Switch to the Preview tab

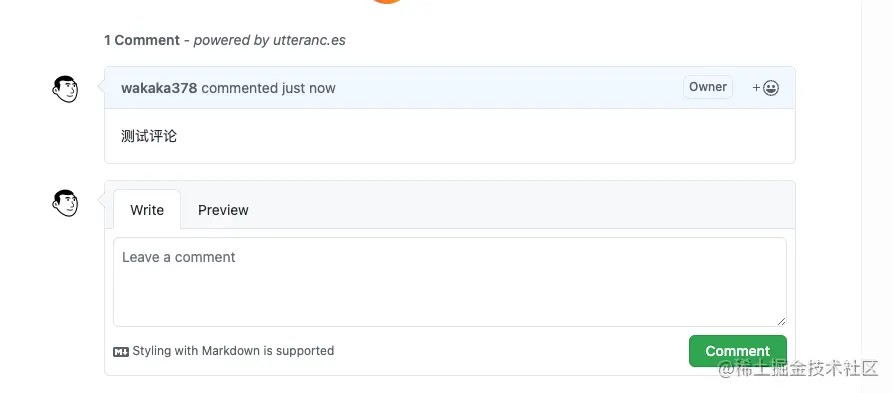tap(223, 210)
